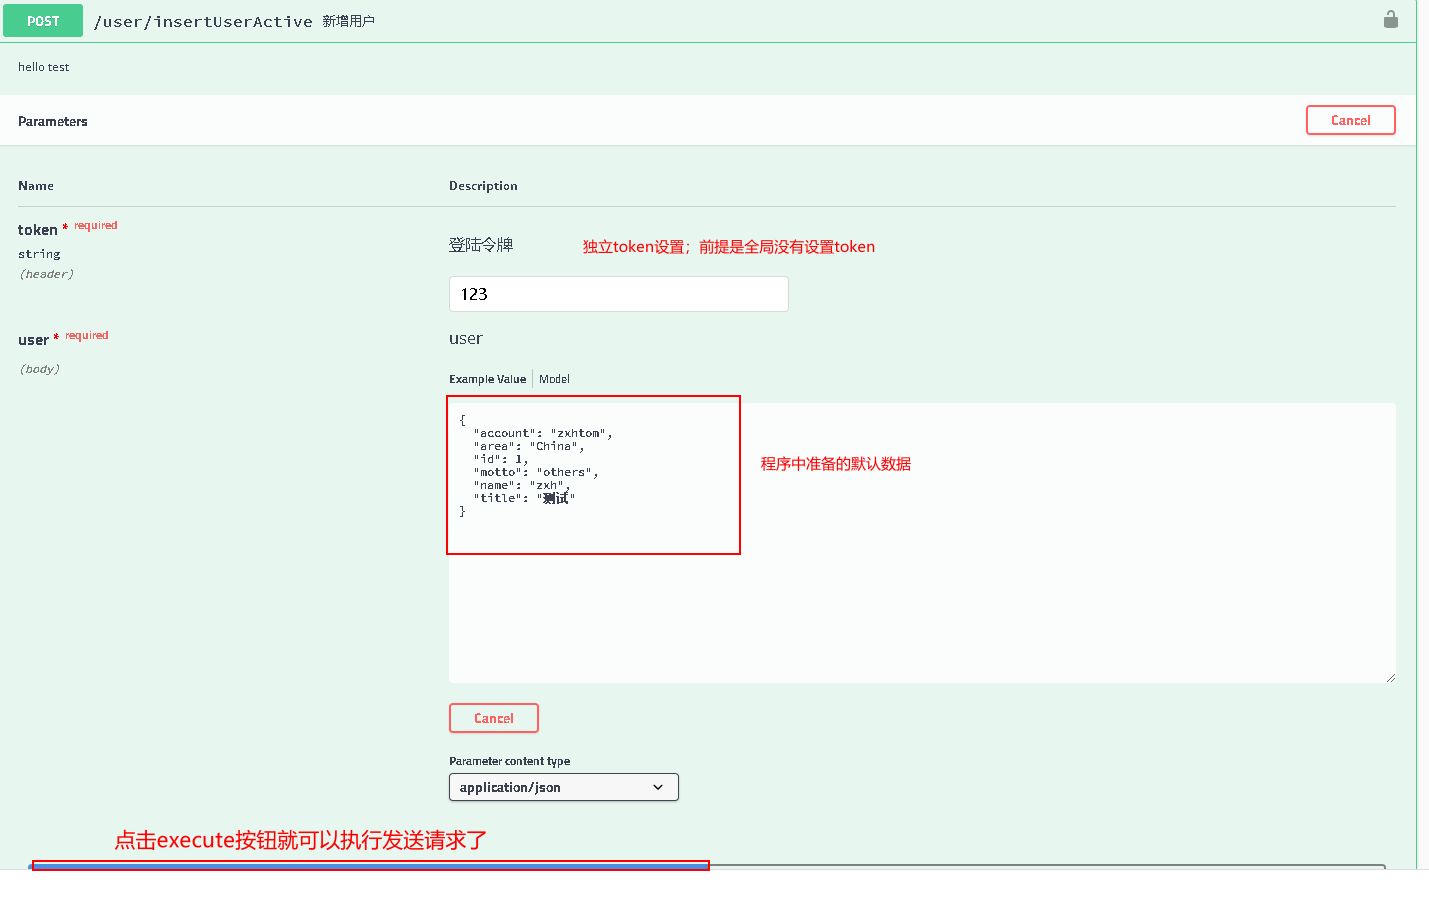This screenshot has height=909, width=1429.
Task: Click the Cancel button below the textarea
Action: 493,718
